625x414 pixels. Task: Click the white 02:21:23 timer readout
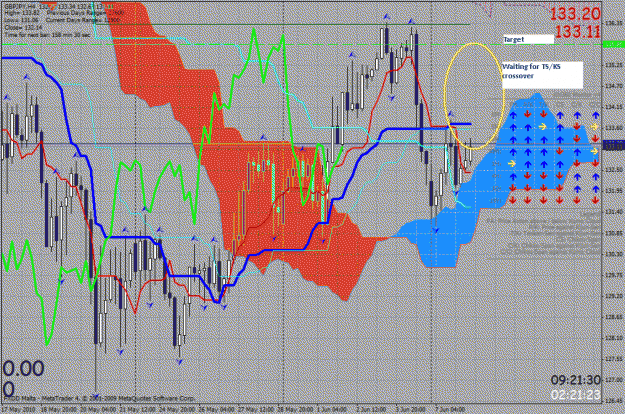tap(576, 394)
